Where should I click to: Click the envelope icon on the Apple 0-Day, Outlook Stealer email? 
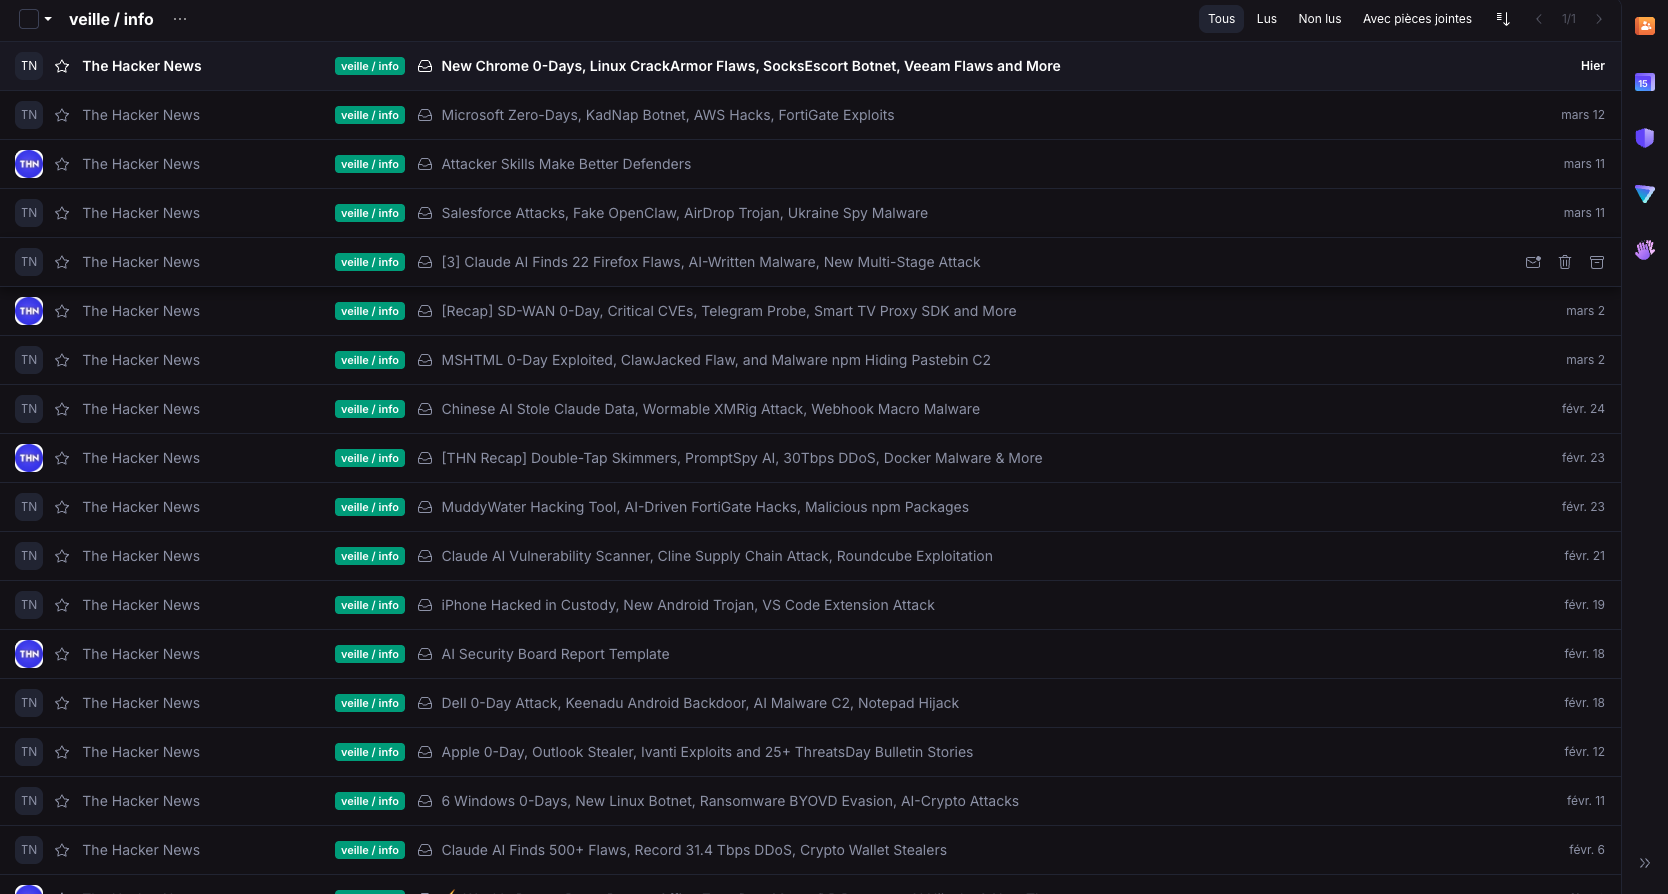tap(425, 752)
